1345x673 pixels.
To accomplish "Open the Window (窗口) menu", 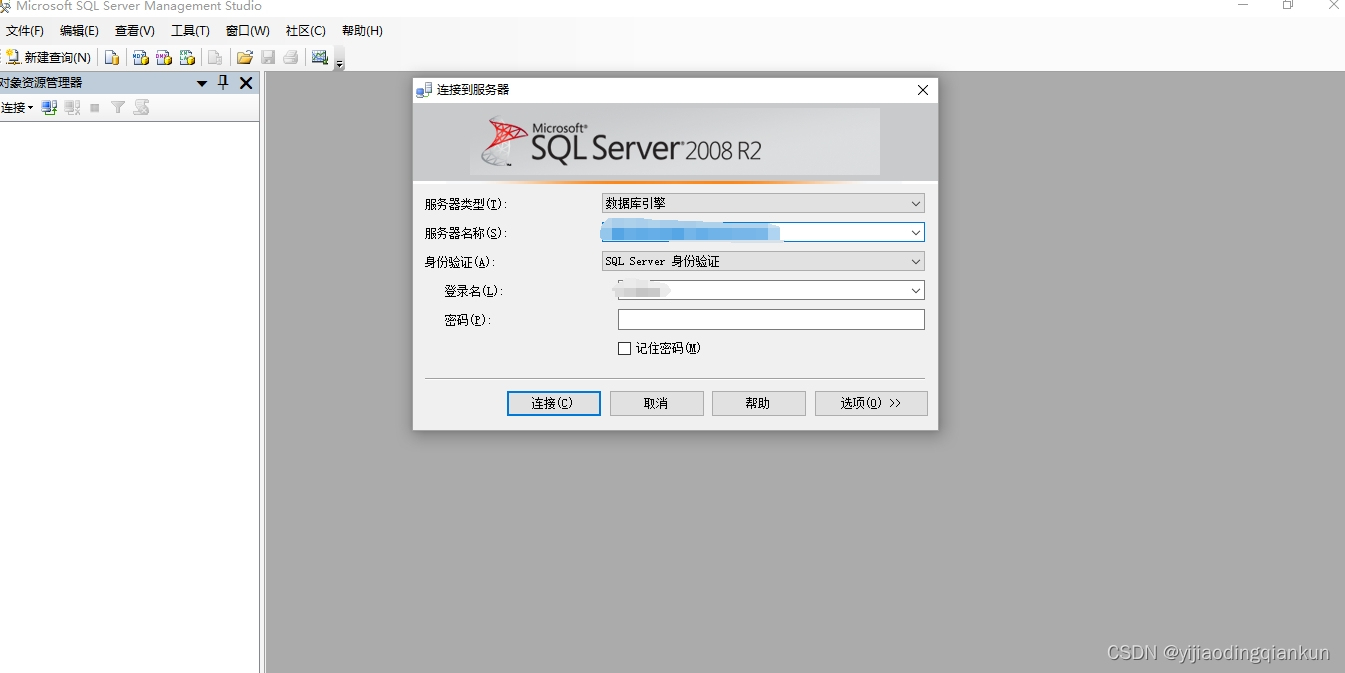I will pos(247,31).
